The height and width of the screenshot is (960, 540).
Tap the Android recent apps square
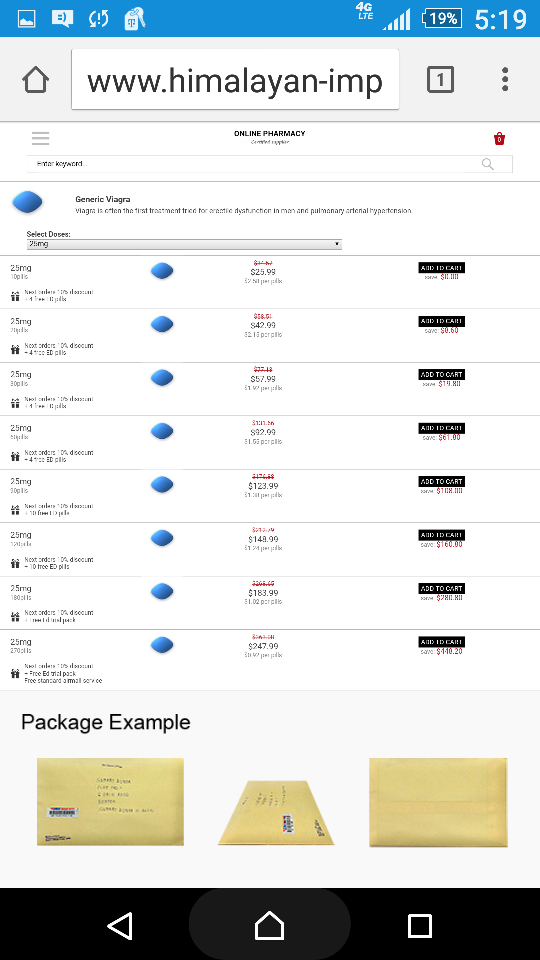click(x=419, y=925)
